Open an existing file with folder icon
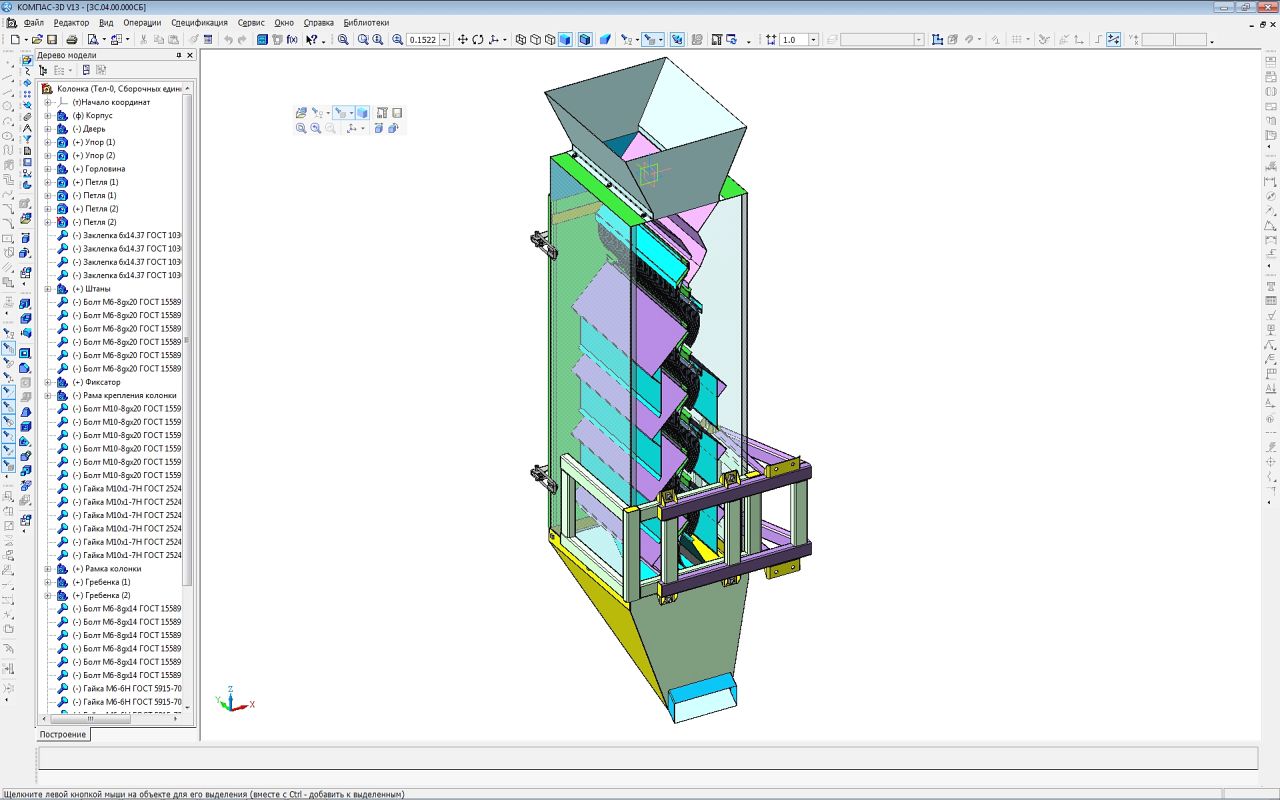1280x800 pixels. pyautogui.click(x=37, y=40)
